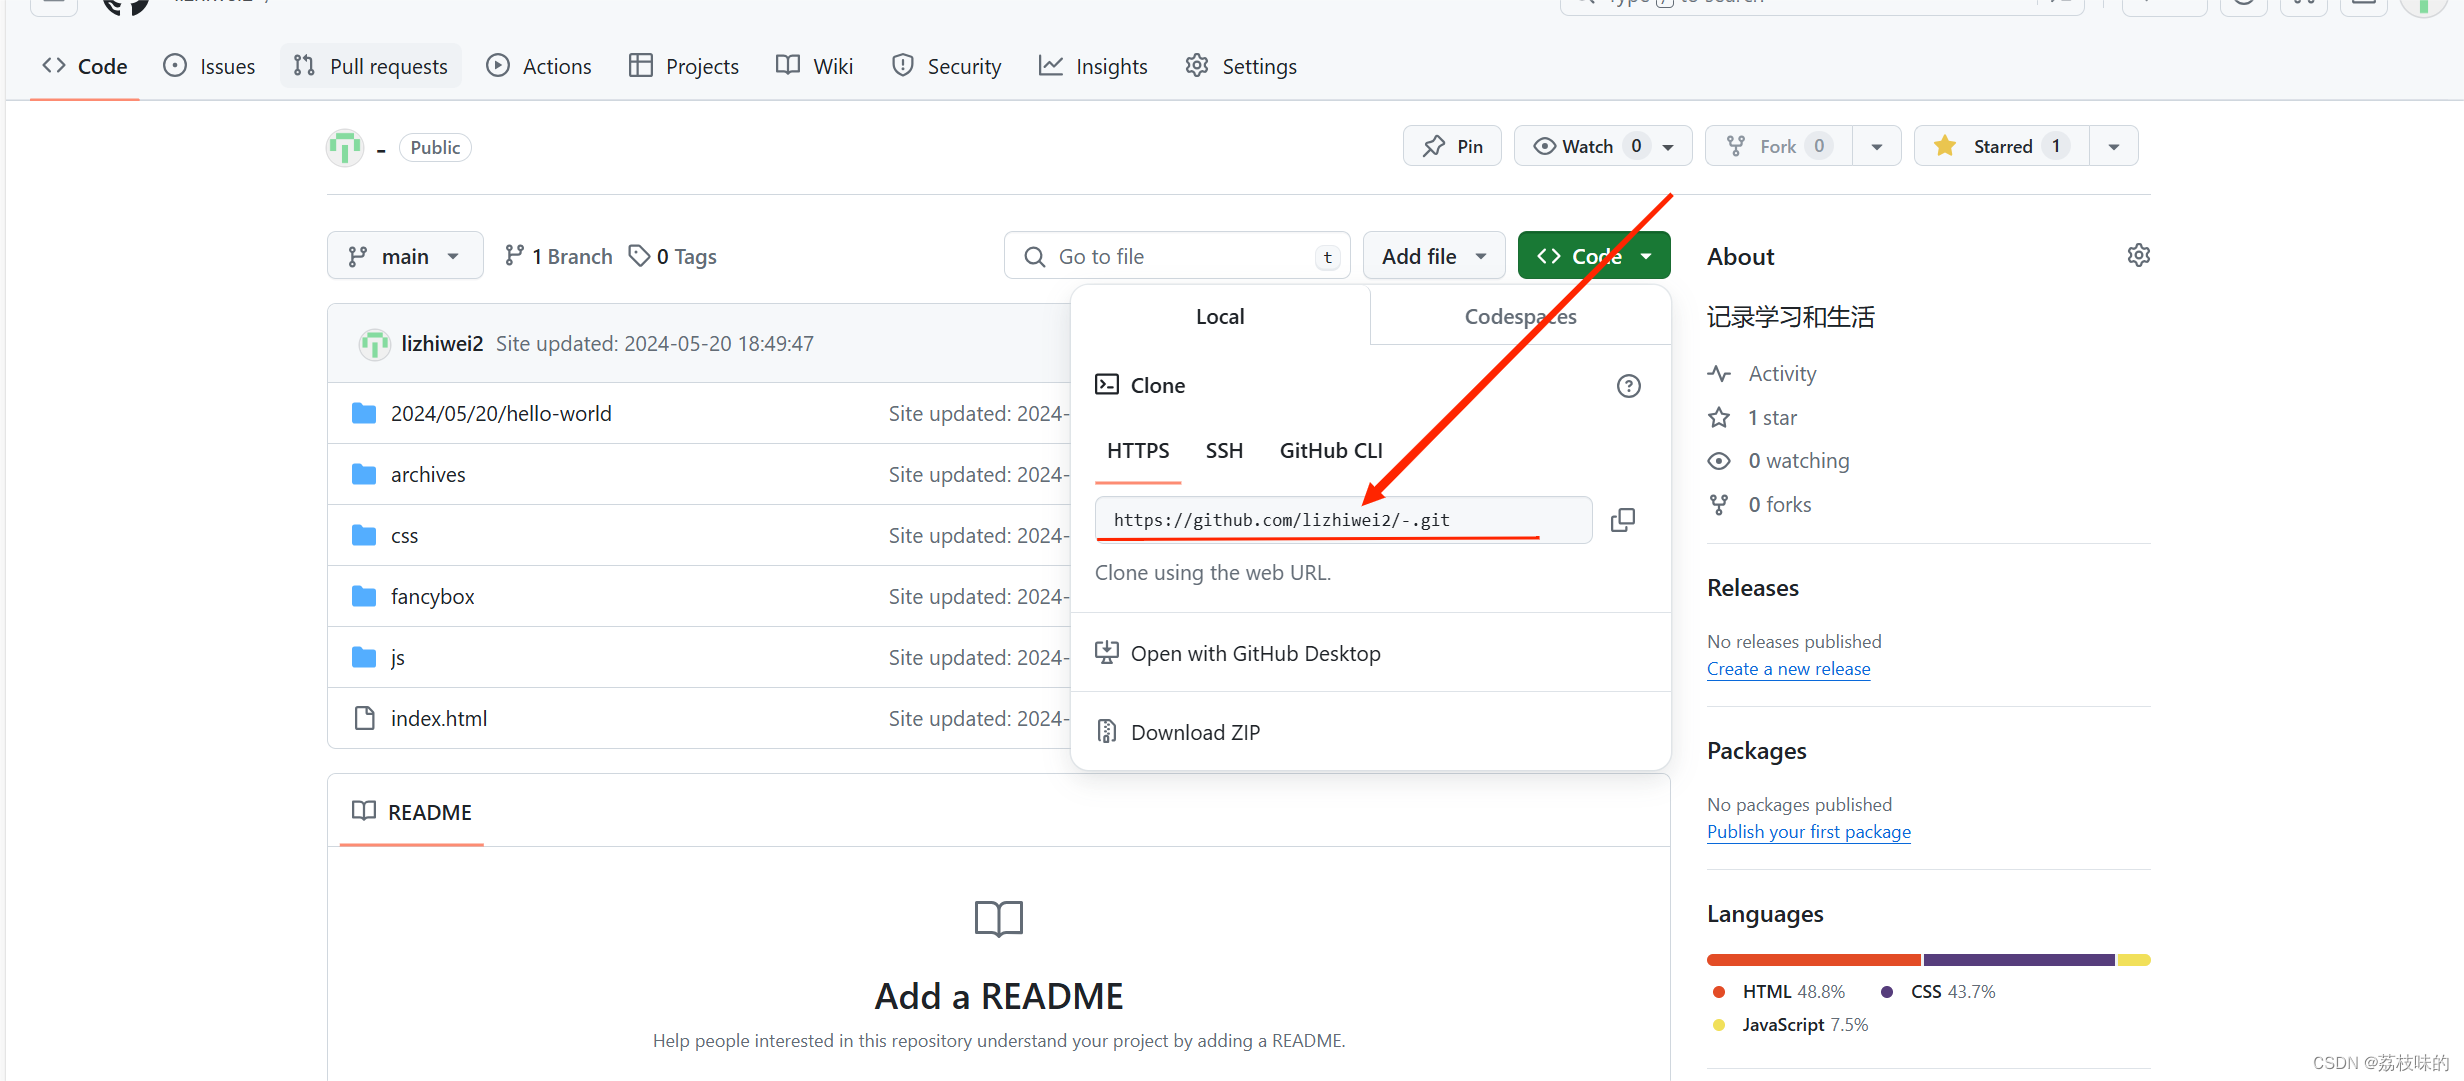The image size is (2464, 1081).
Task: Copy the clone URL to clipboard
Action: pos(1623,520)
